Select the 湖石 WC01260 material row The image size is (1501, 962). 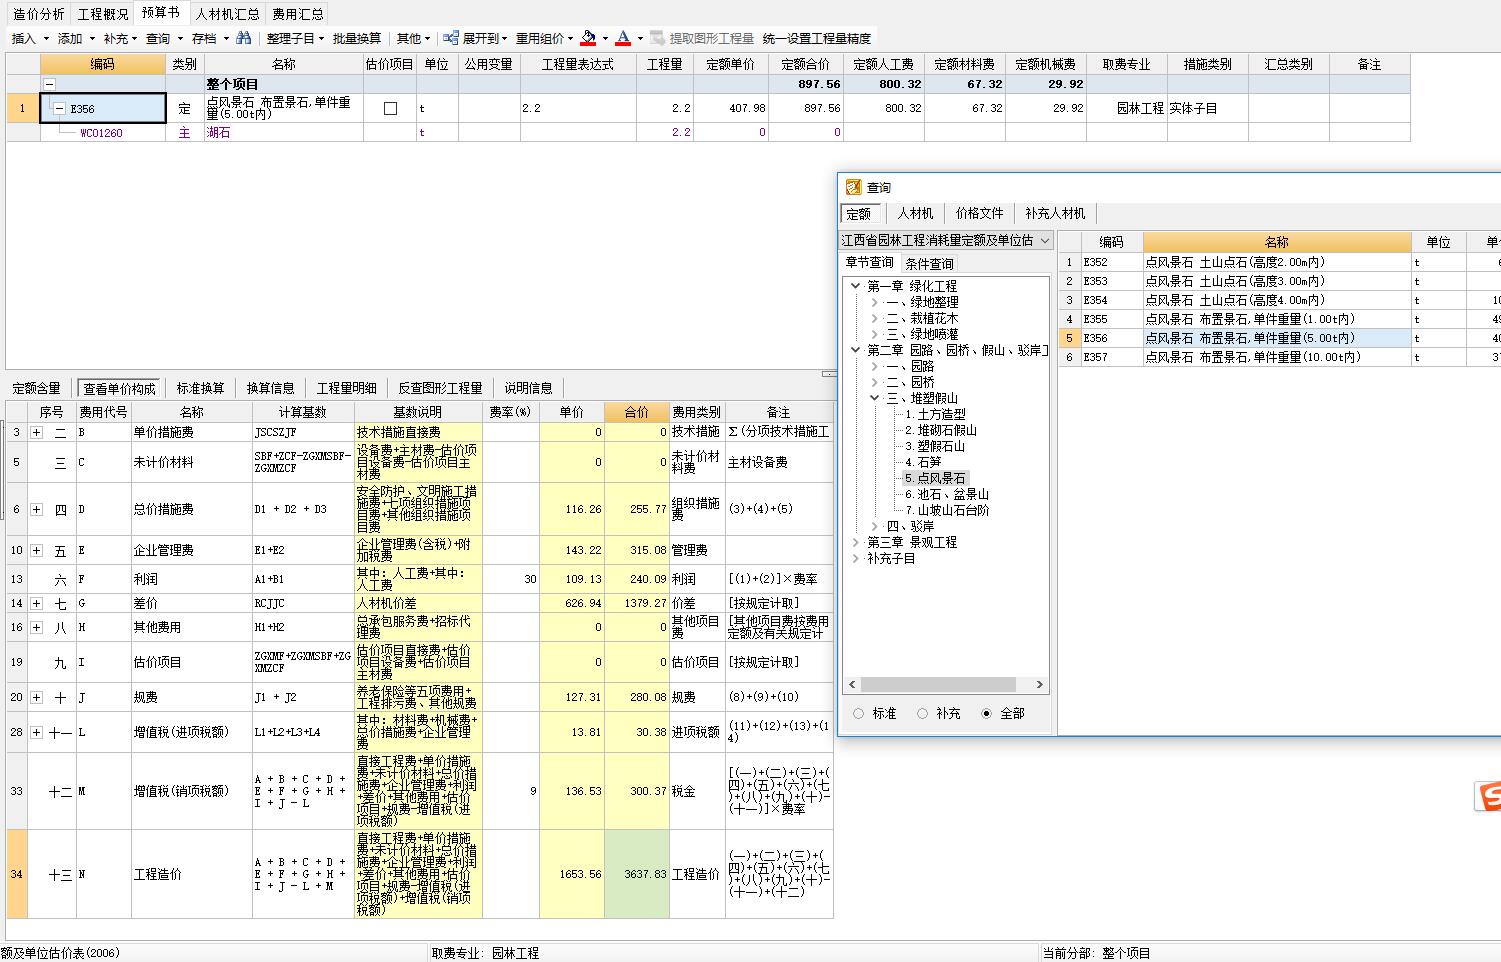[708, 132]
